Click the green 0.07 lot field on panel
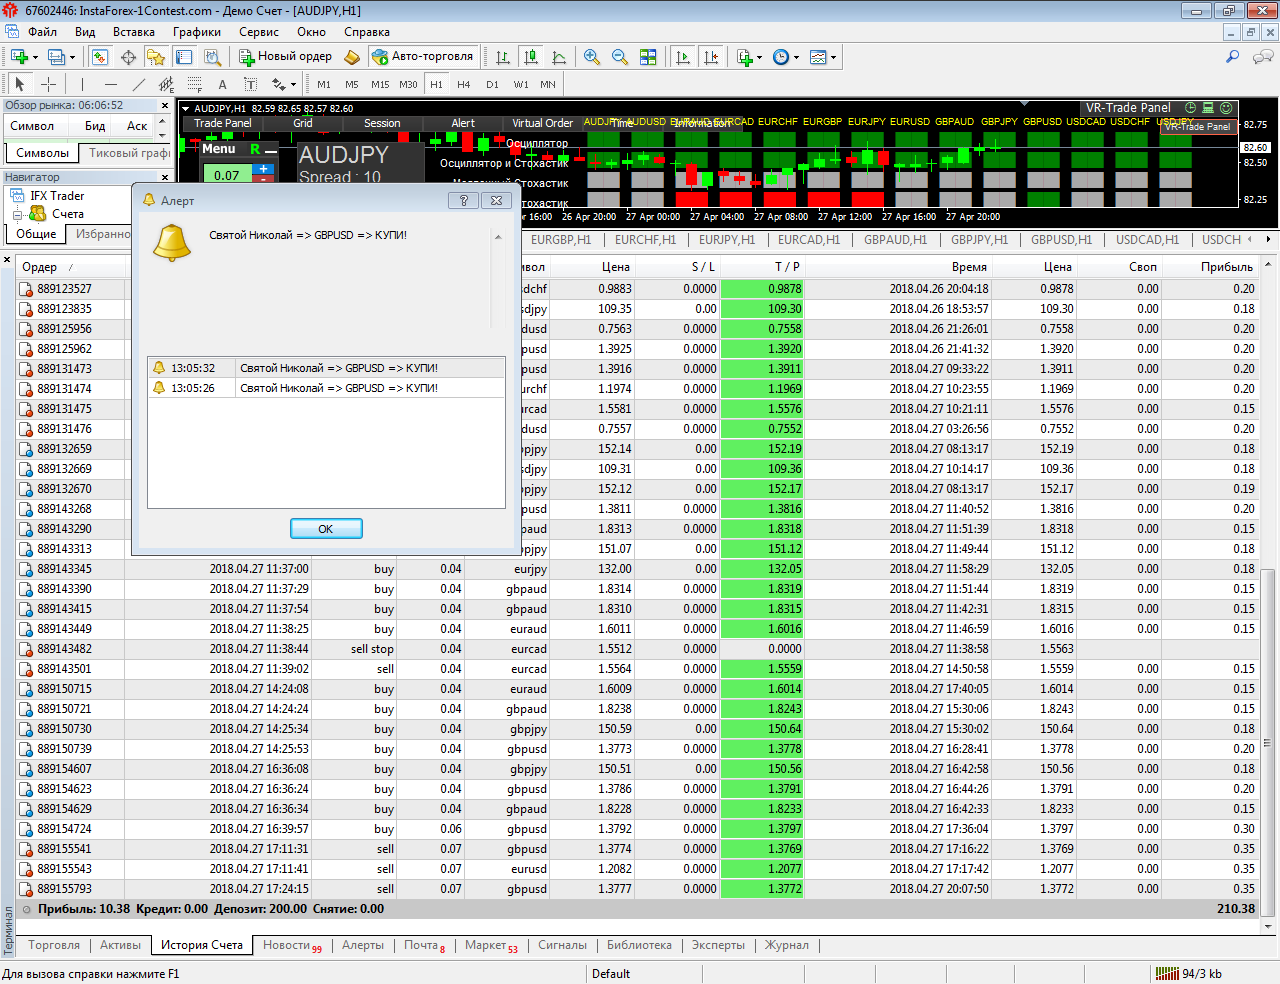This screenshot has height=984, width=1280. [x=227, y=175]
